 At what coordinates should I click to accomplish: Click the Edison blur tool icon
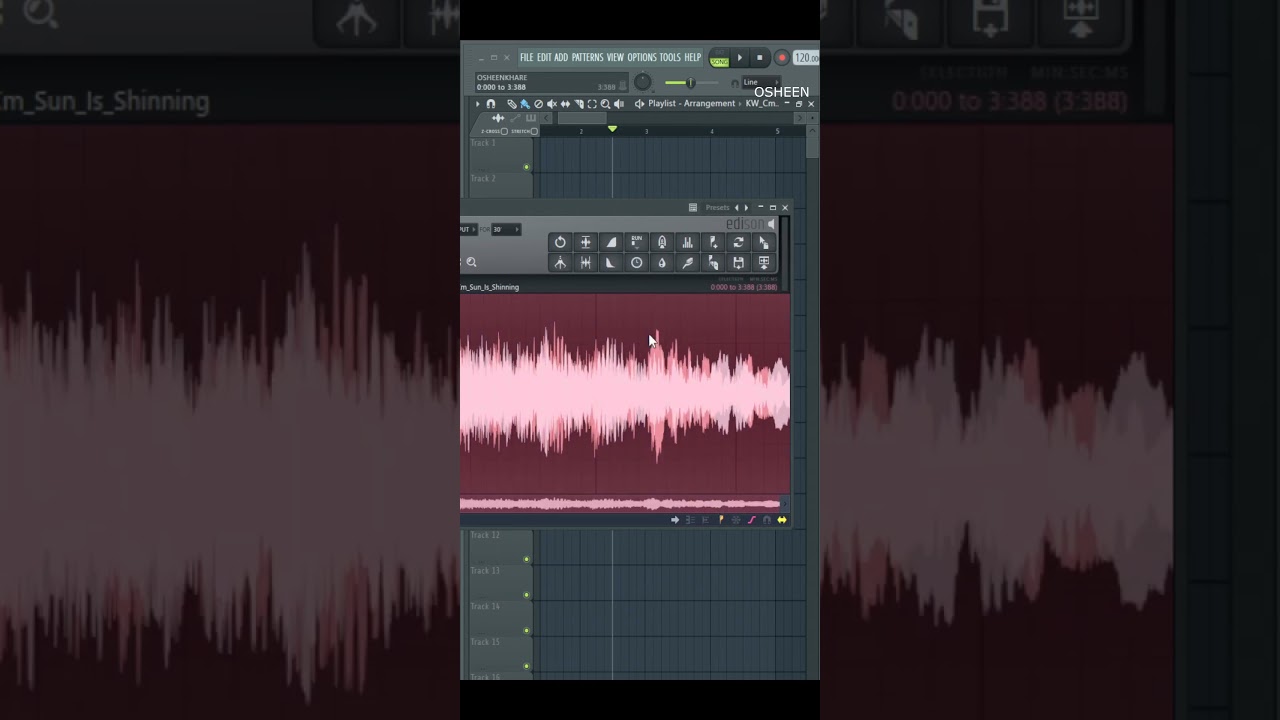[x=662, y=242]
